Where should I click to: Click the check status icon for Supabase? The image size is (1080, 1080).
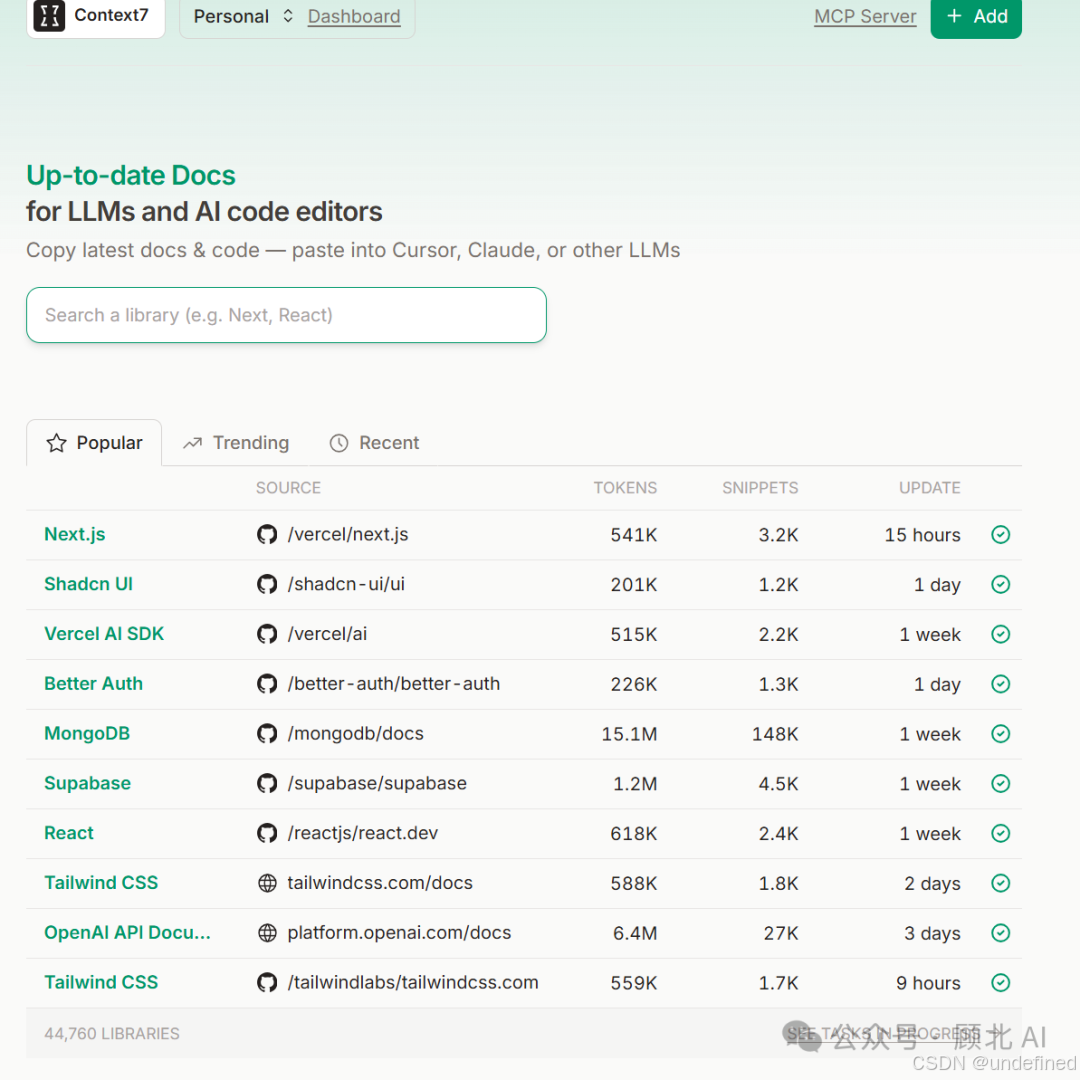(1000, 783)
